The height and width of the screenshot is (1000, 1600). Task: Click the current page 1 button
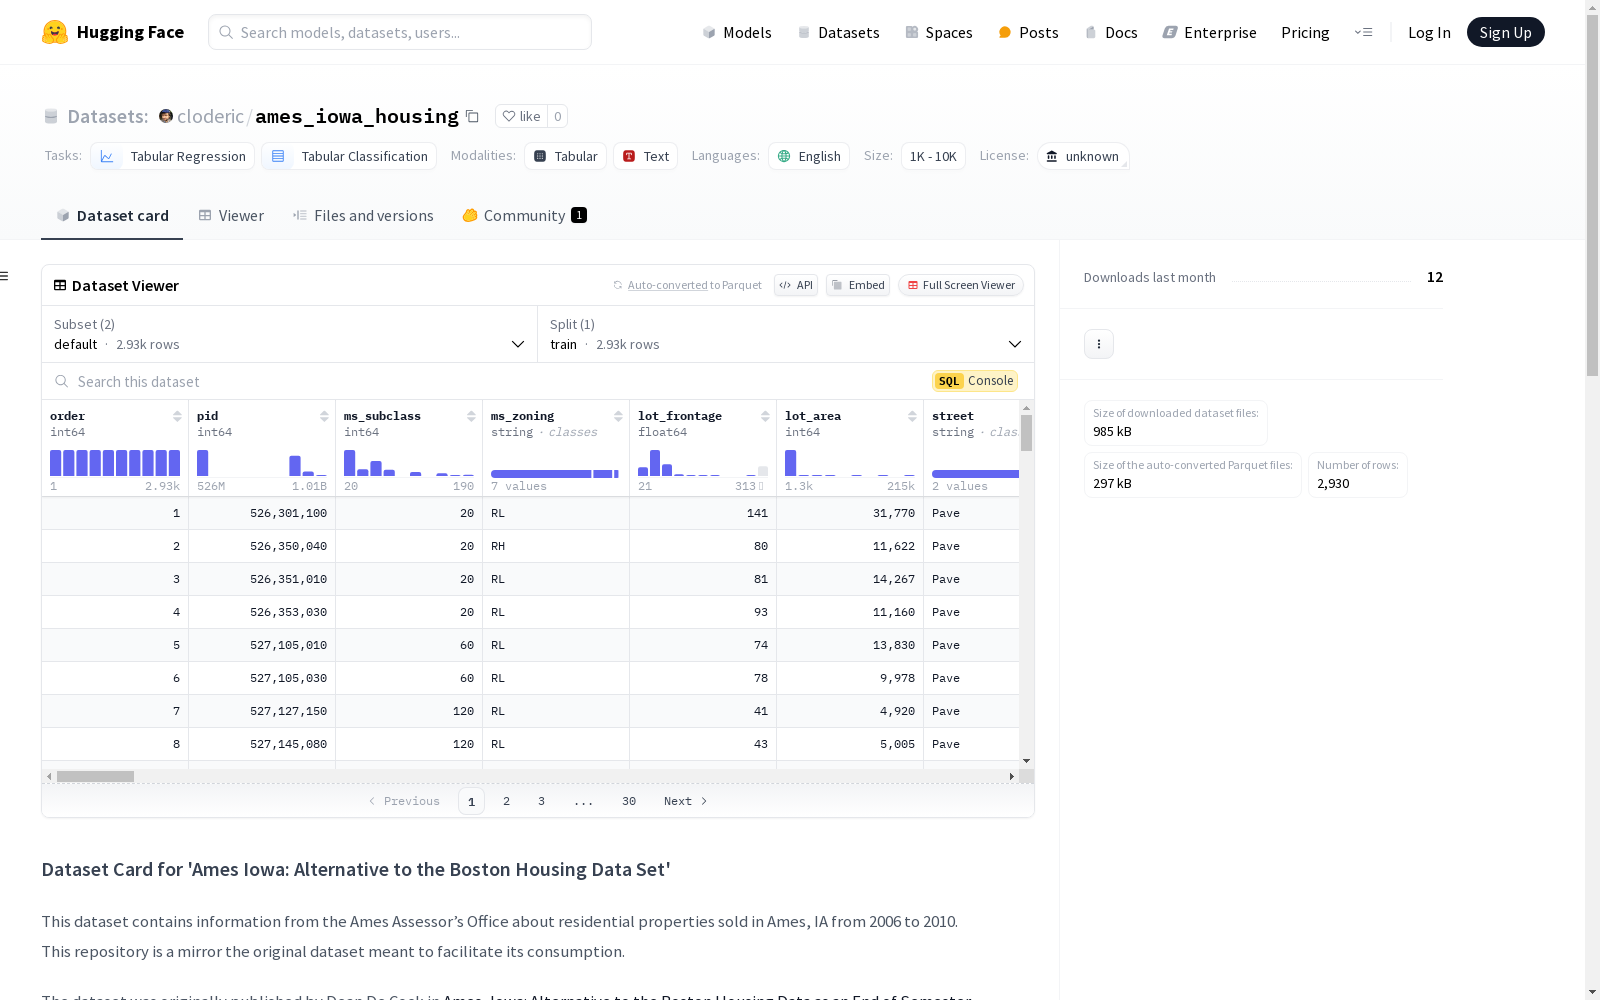(x=471, y=801)
